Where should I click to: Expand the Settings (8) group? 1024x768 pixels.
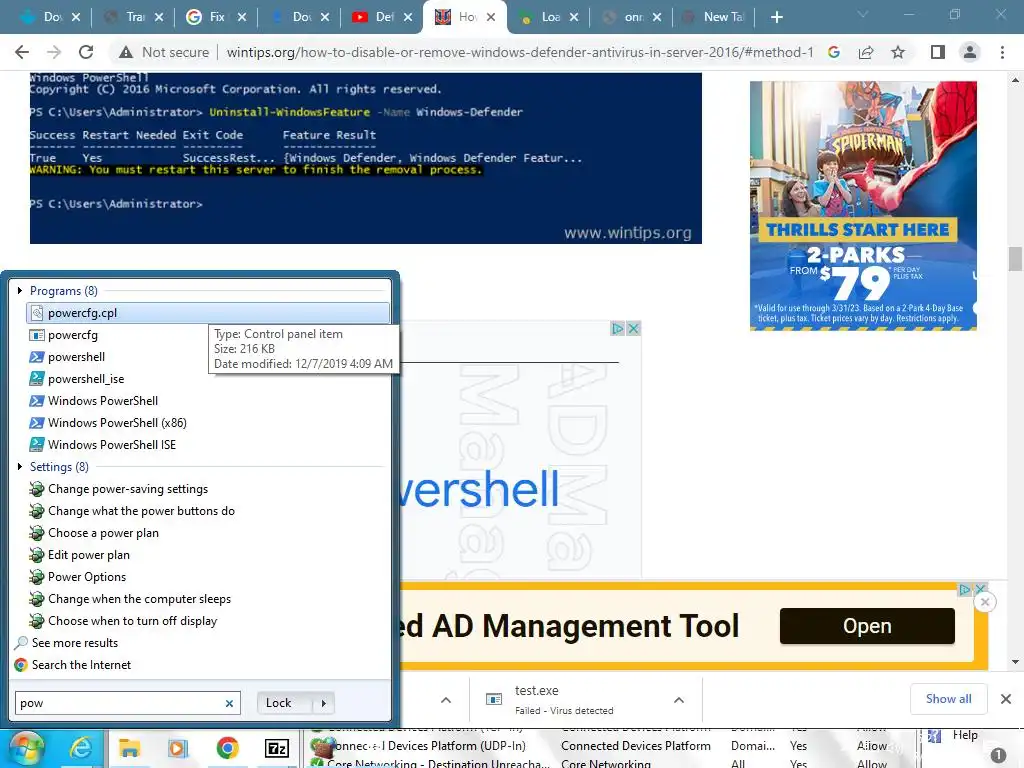tap(20, 466)
